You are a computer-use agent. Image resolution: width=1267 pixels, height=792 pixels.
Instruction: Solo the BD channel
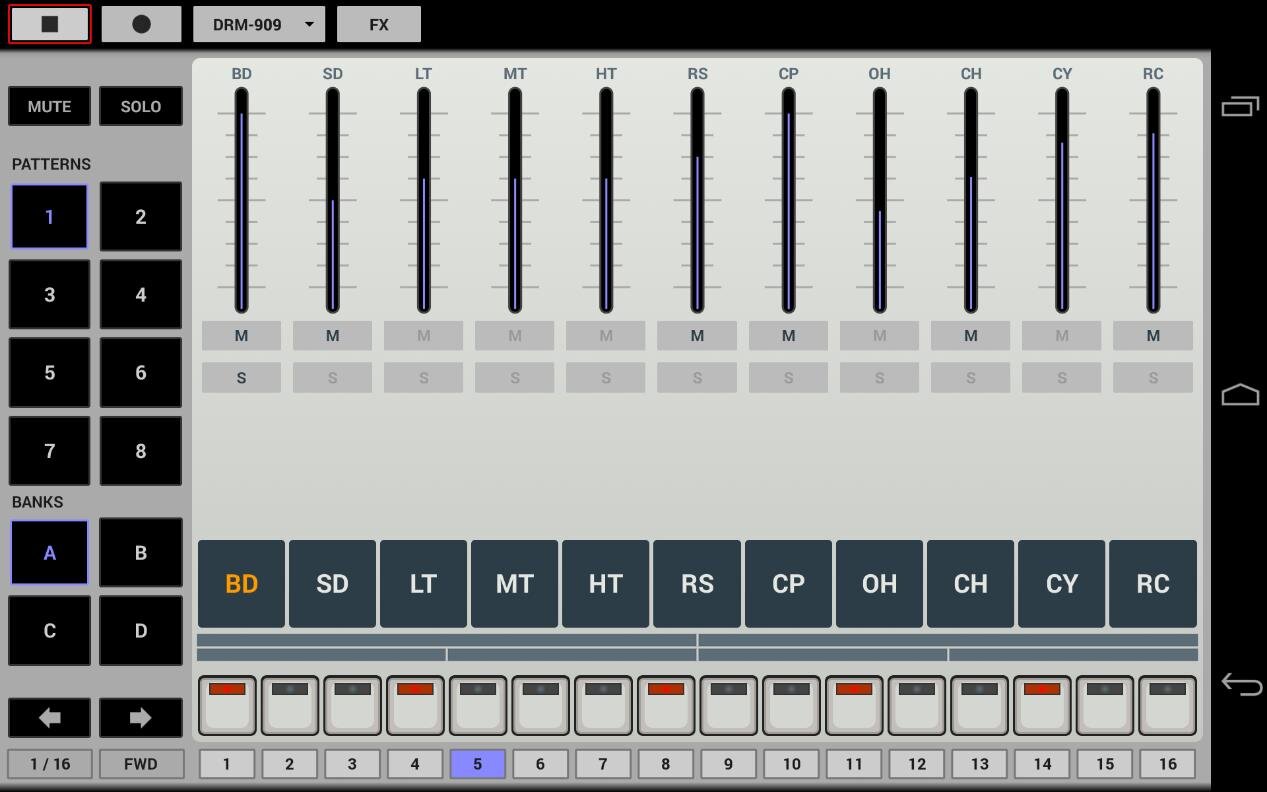coord(241,378)
